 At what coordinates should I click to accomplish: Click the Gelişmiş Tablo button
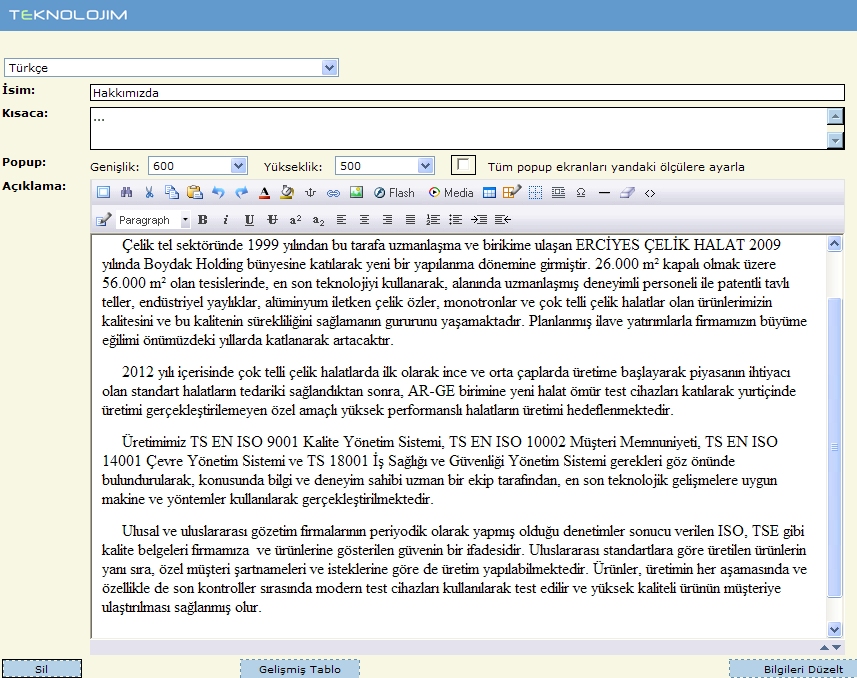[300, 669]
